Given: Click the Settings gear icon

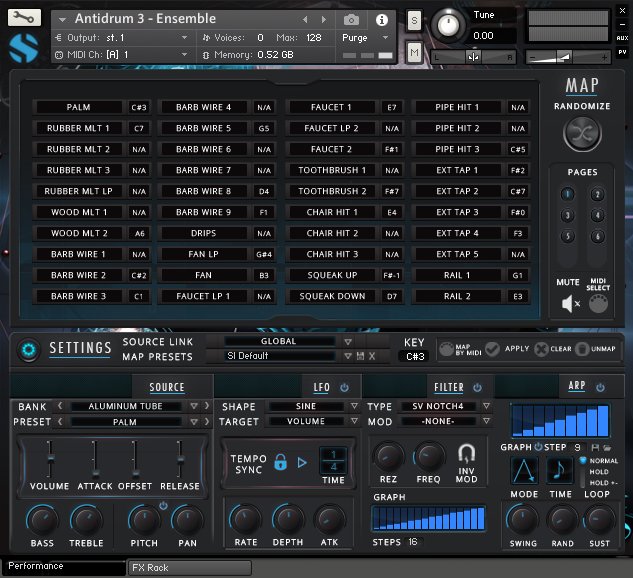Looking at the screenshot, I should (x=28, y=349).
